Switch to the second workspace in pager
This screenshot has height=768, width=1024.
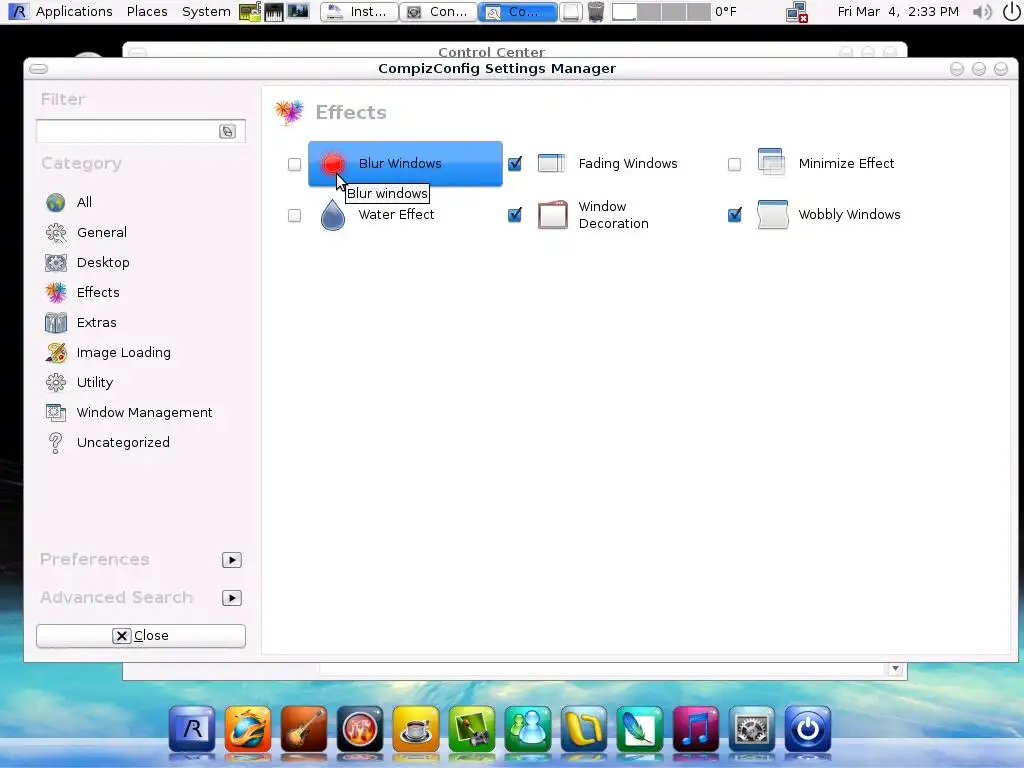(x=648, y=12)
